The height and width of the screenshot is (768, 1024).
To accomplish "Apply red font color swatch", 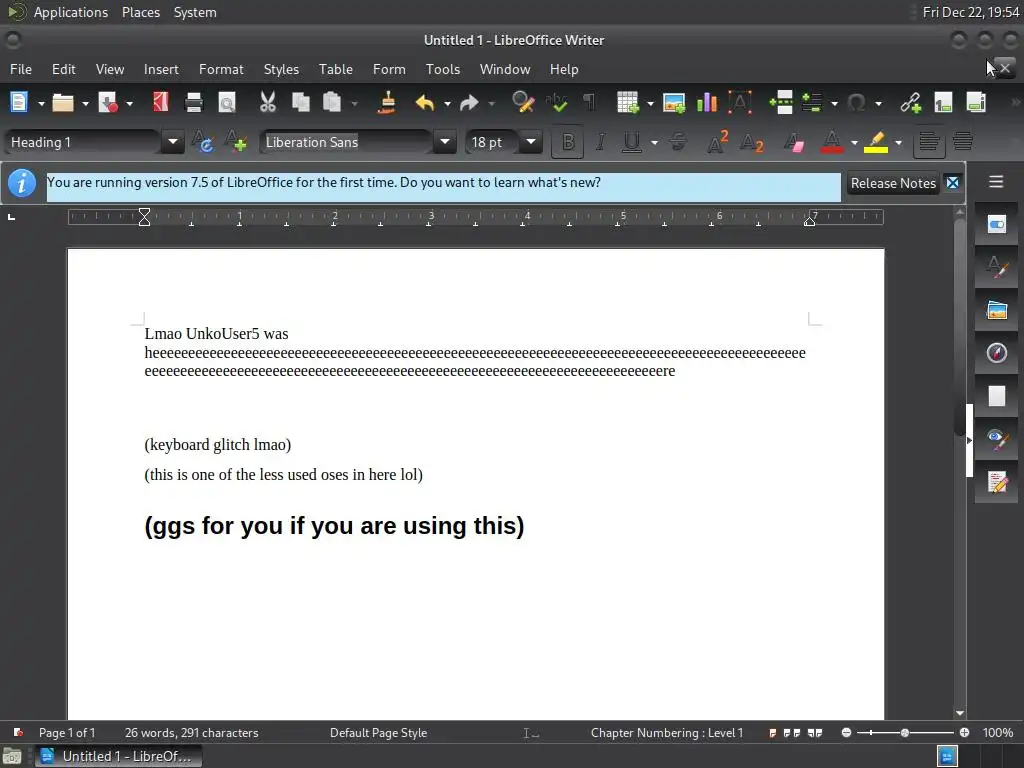I will tap(831, 142).
